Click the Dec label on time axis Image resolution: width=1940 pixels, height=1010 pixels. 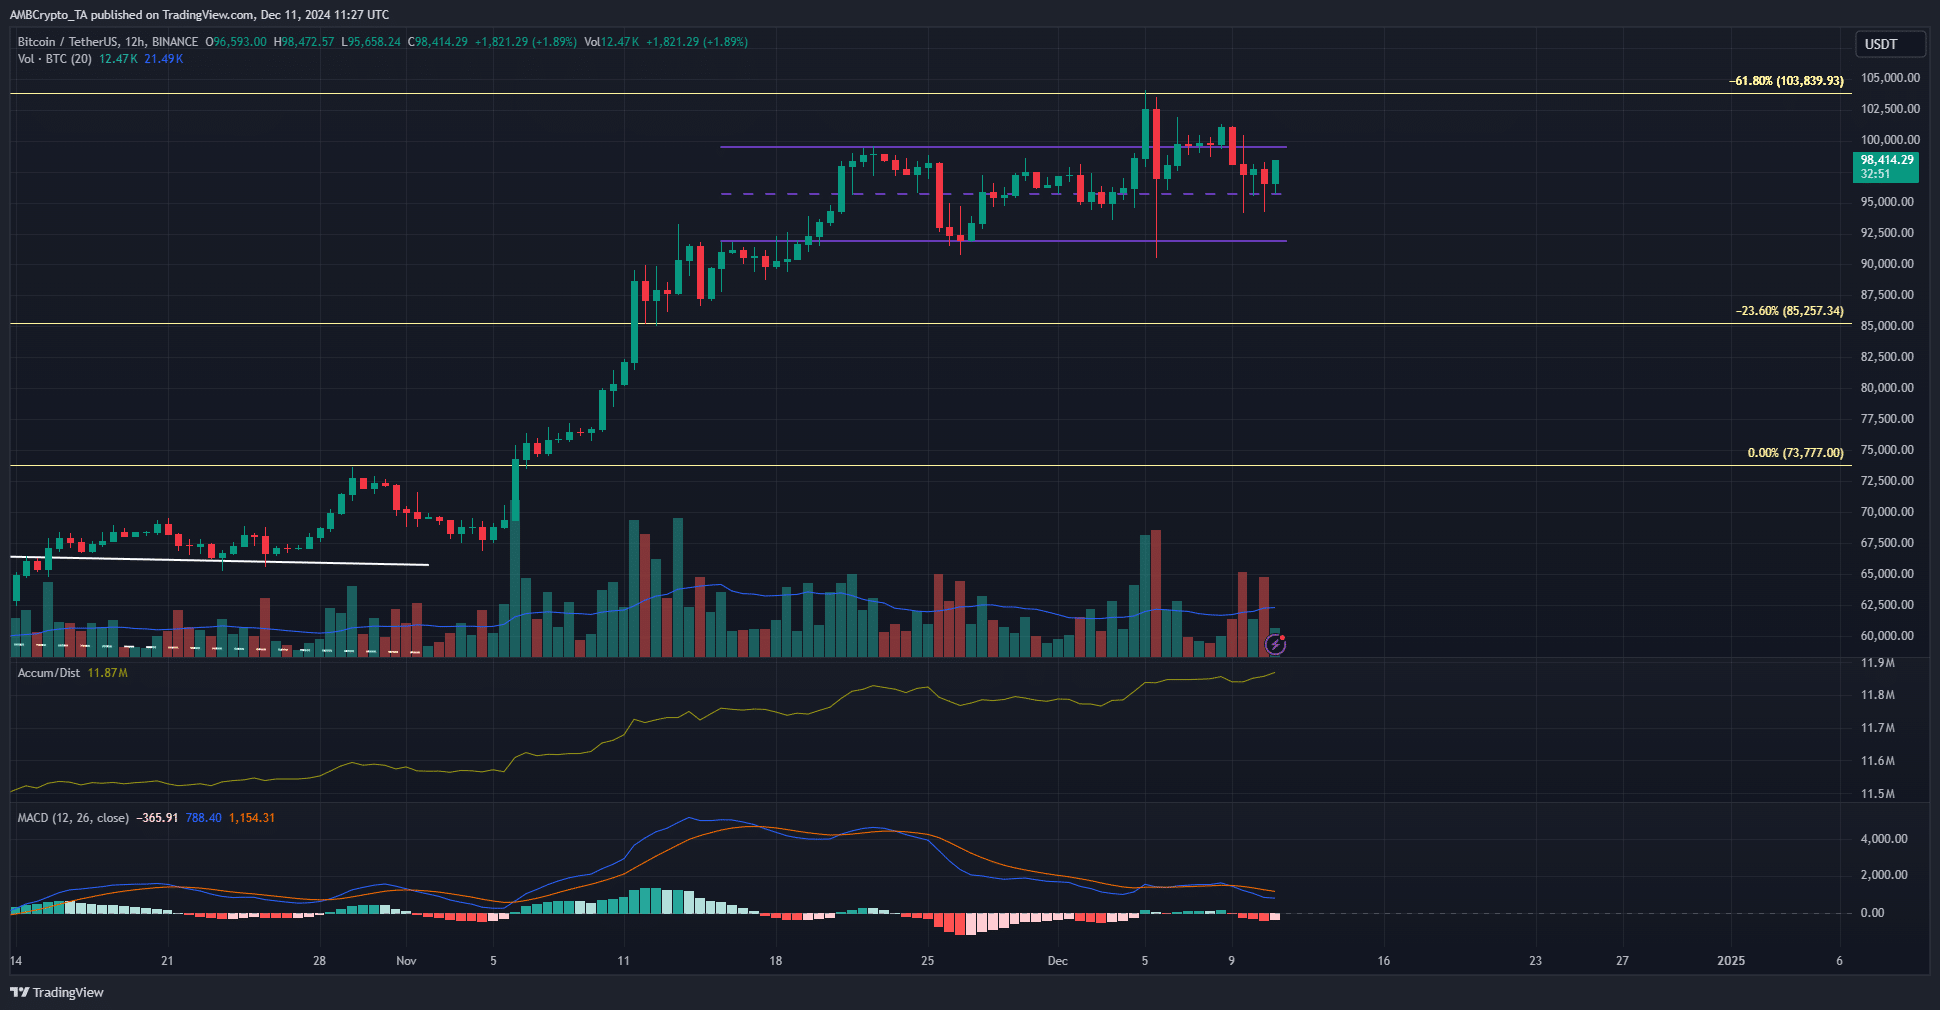[x=1057, y=961]
